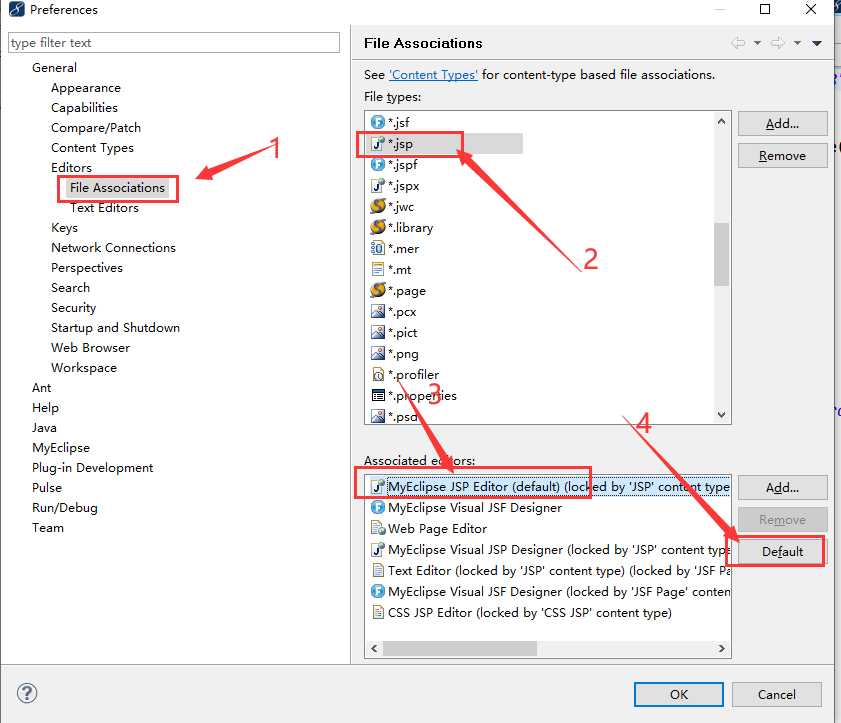841x723 pixels.
Task: Click the *.jspx file type icon
Action: pyautogui.click(x=378, y=186)
